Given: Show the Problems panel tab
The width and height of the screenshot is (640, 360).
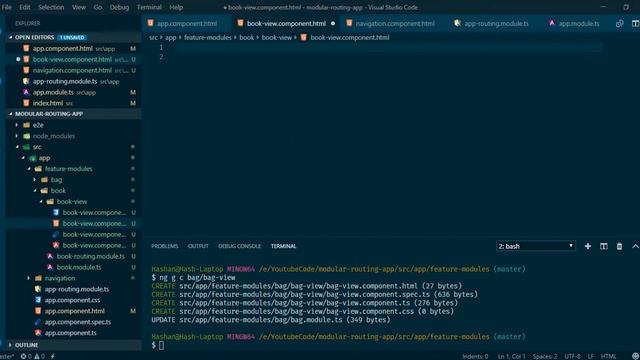Looking at the screenshot, I should (x=164, y=246).
